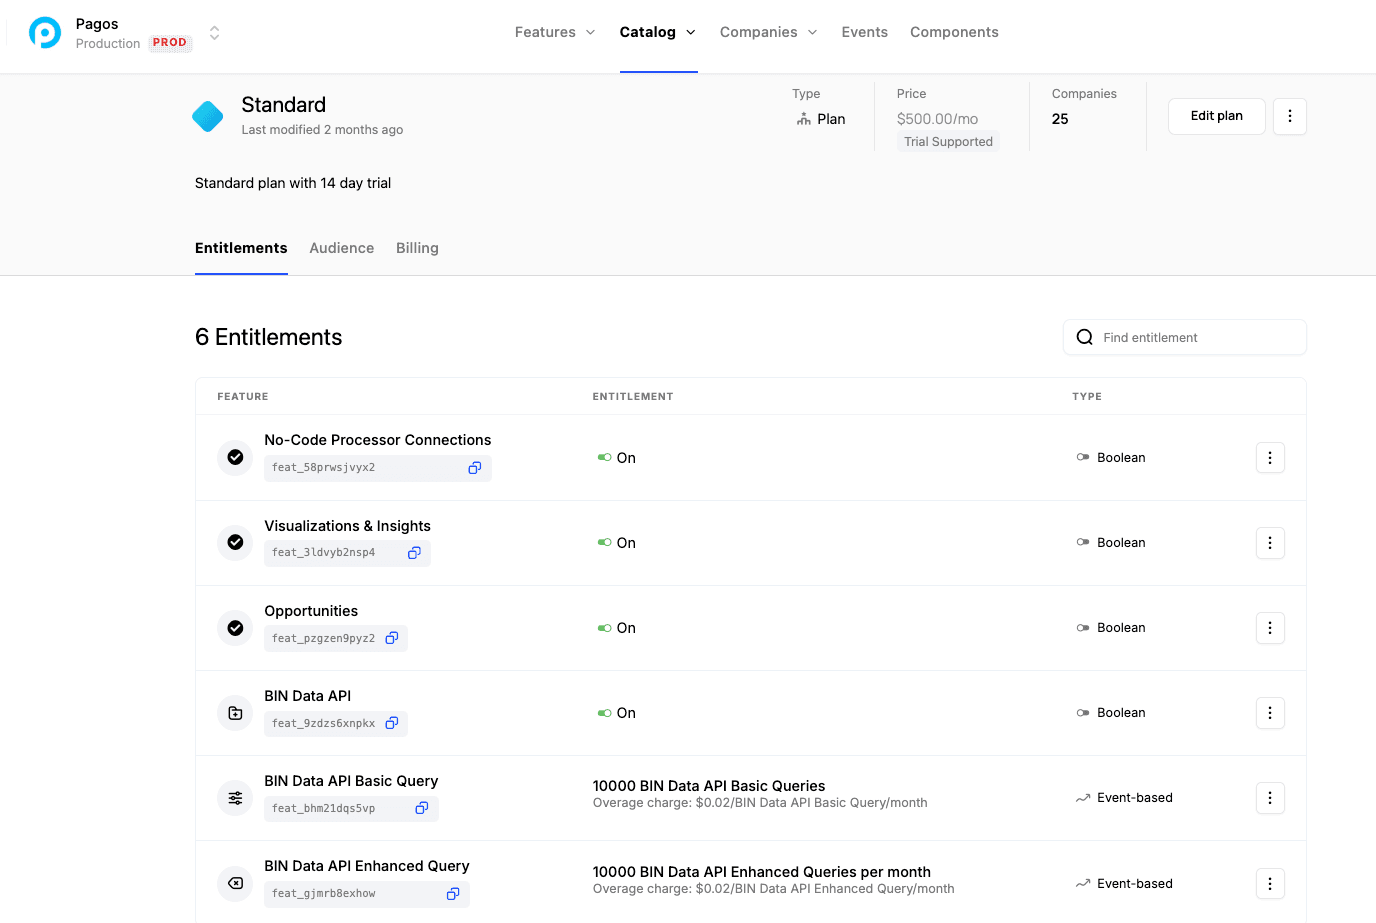1376x923 pixels.
Task: Switch to the Audience tab
Action: click(341, 248)
